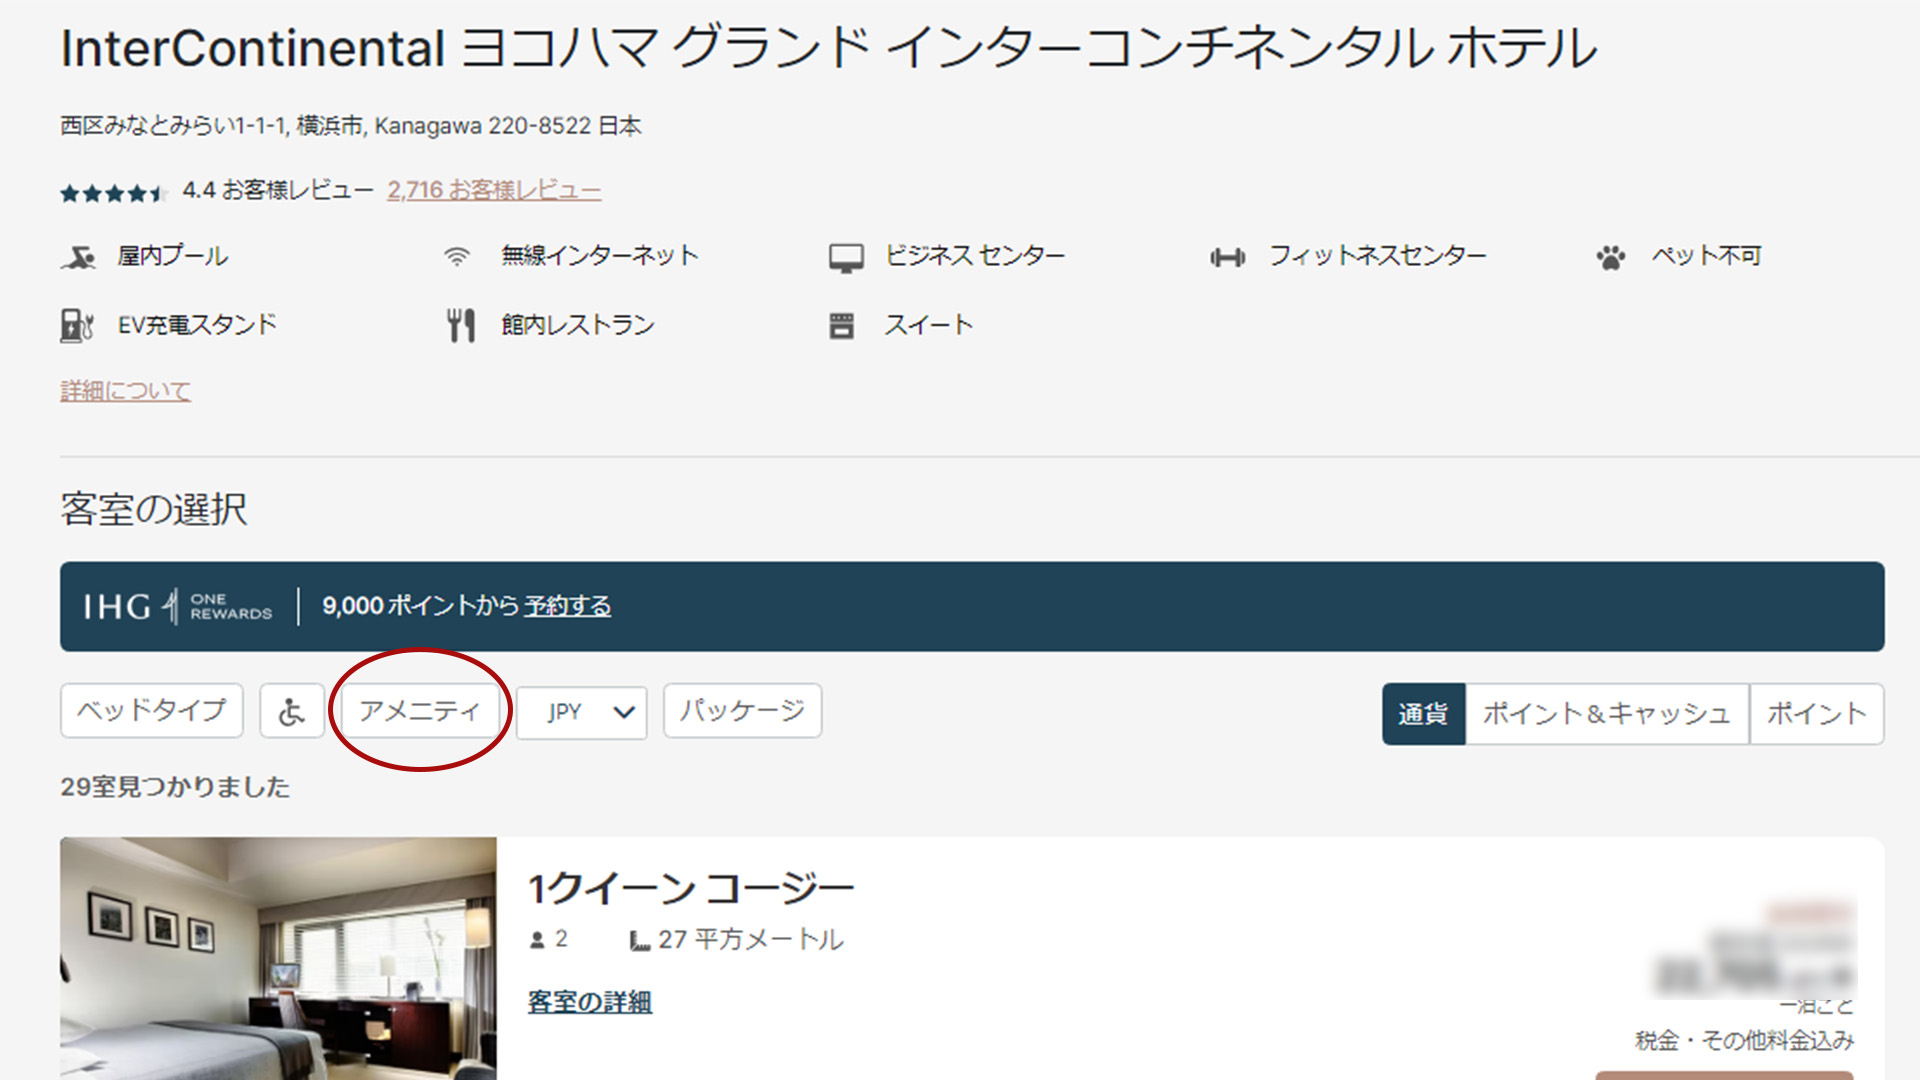Click the 4.4 お客様レビュー rating text

[x=278, y=190]
